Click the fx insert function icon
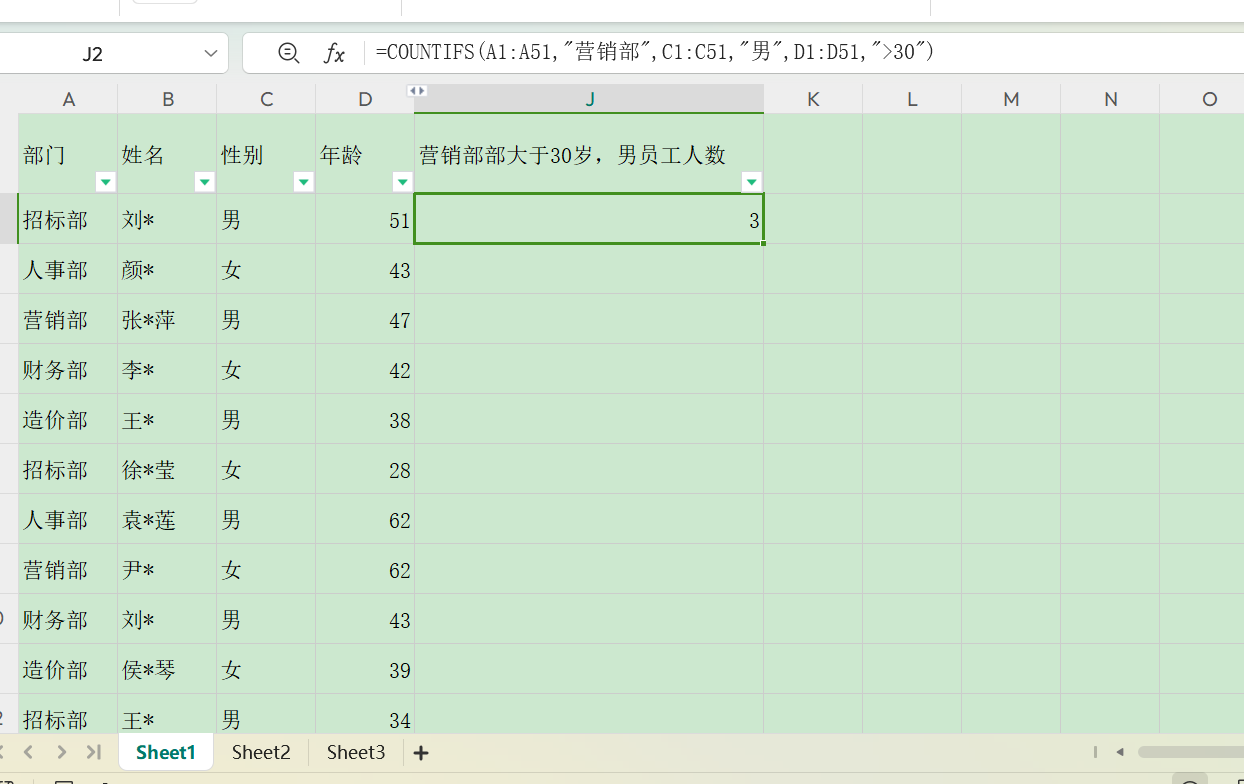 (334, 53)
